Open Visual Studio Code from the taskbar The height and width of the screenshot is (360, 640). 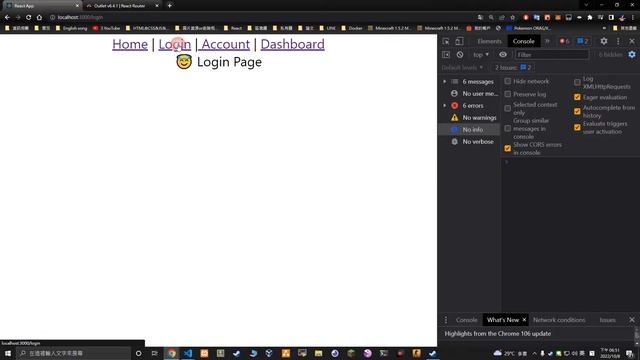pos(188,353)
